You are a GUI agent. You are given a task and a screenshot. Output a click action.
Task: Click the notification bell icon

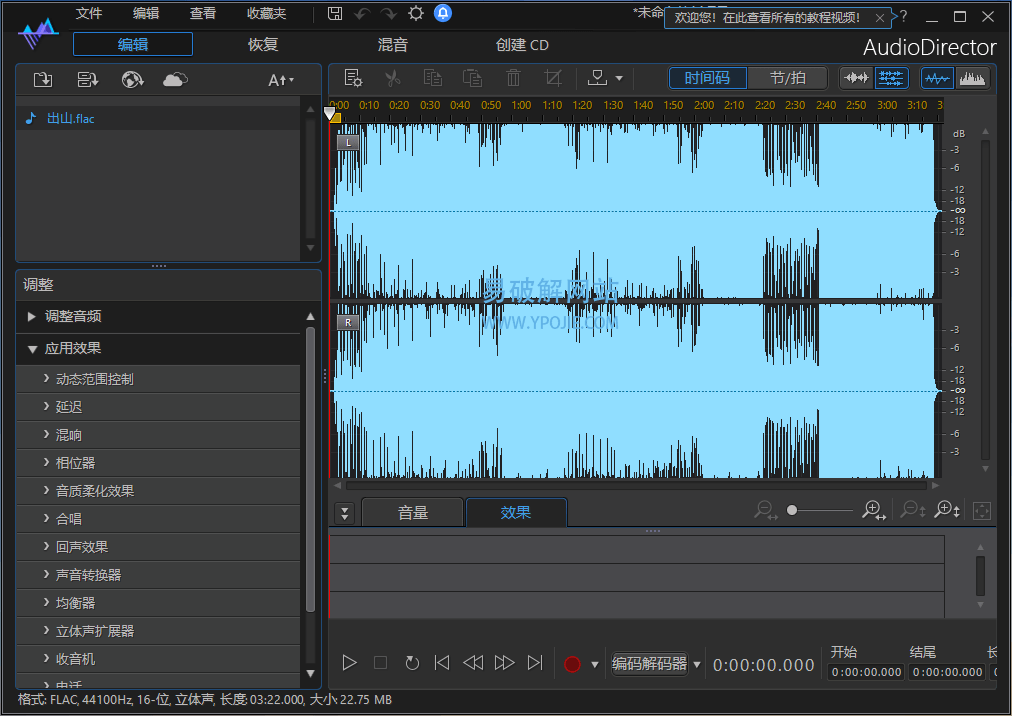[x=442, y=14]
